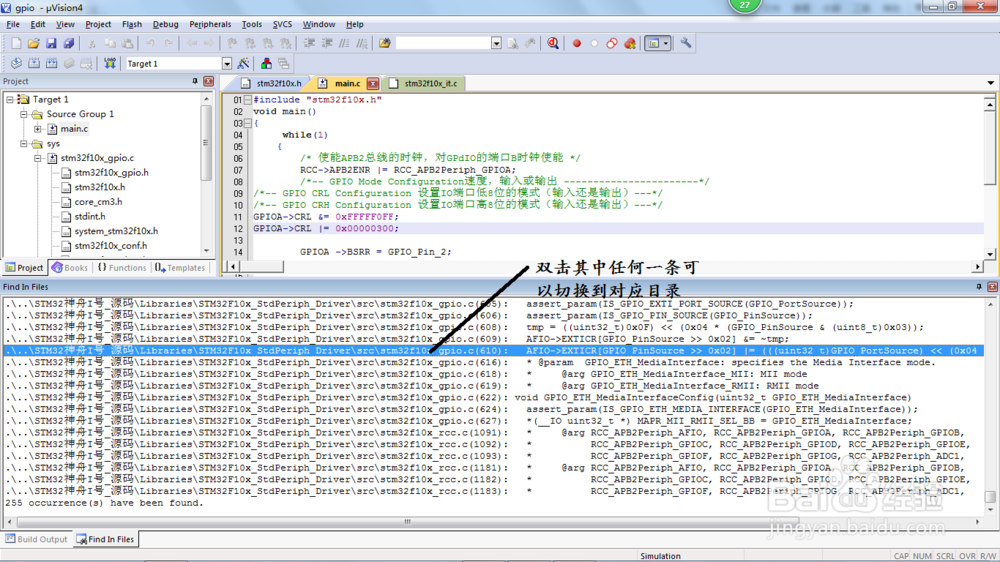The height and width of the screenshot is (562, 1000).
Task: Open the editor tab list dropdown arrow
Action: (x=990, y=83)
